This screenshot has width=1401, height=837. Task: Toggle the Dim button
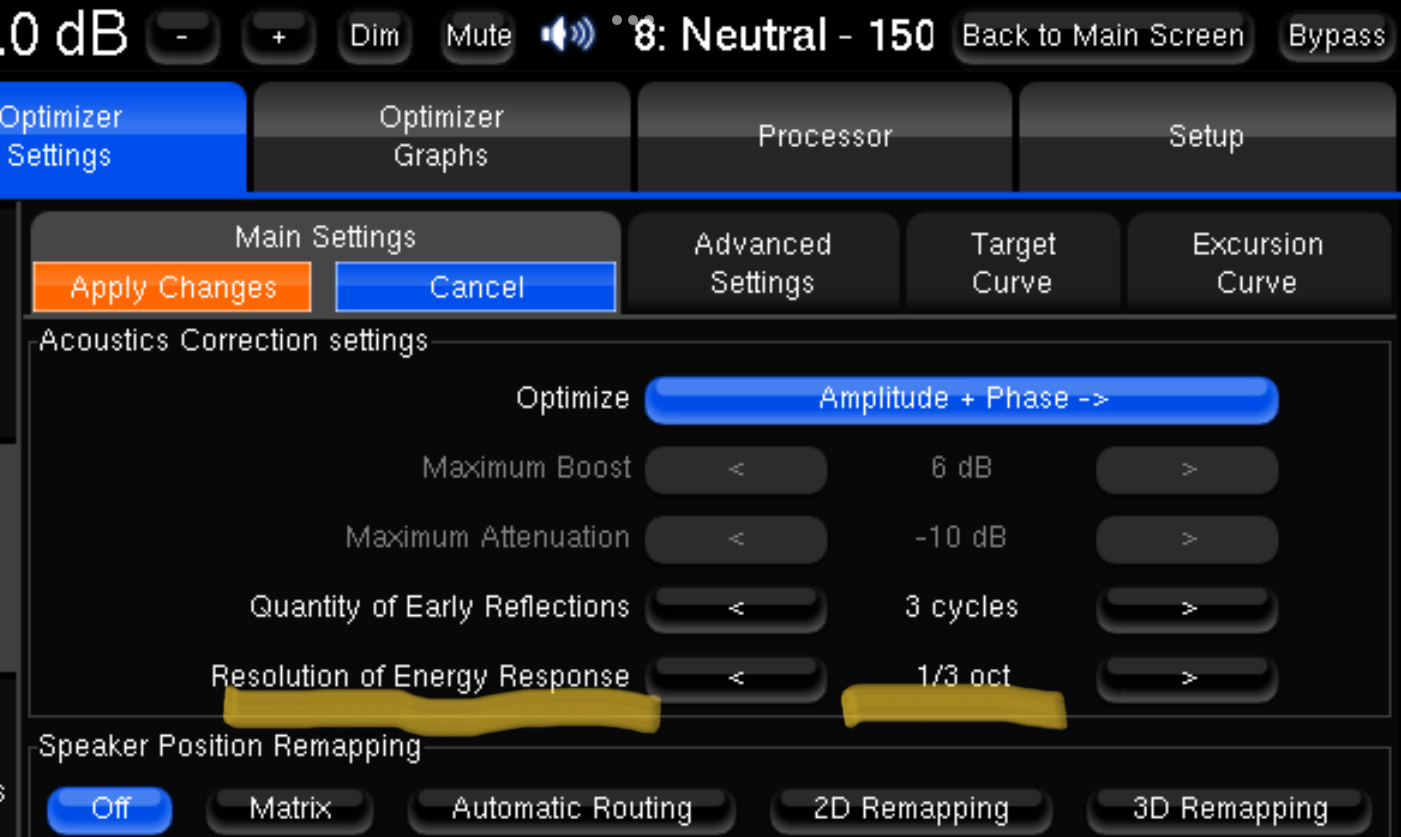click(374, 37)
